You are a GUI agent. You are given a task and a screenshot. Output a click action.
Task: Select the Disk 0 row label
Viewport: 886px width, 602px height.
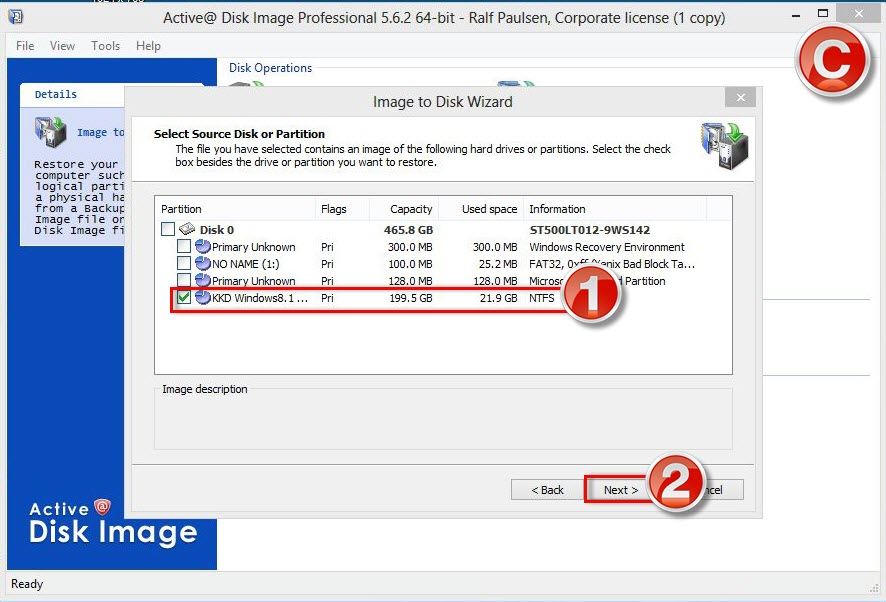[216, 229]
